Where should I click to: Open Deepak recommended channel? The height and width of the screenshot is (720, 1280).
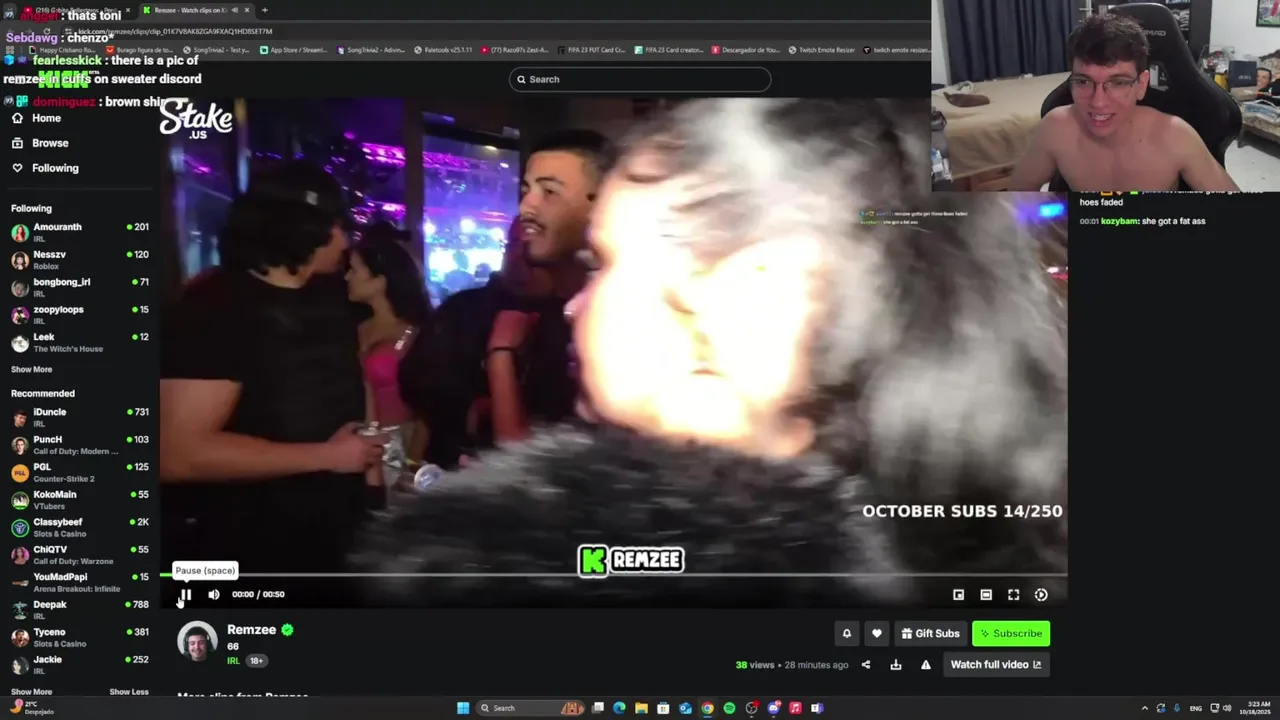(80, 610)
